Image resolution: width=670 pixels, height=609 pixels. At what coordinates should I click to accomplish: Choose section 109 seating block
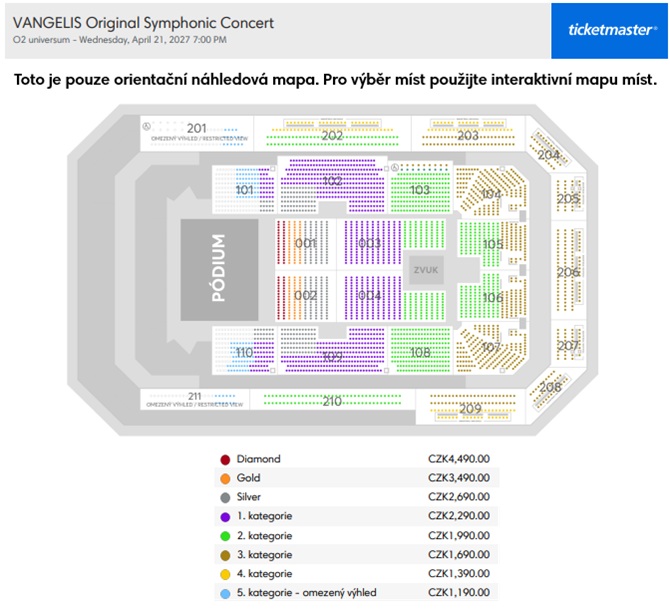[x=332, y=350]
